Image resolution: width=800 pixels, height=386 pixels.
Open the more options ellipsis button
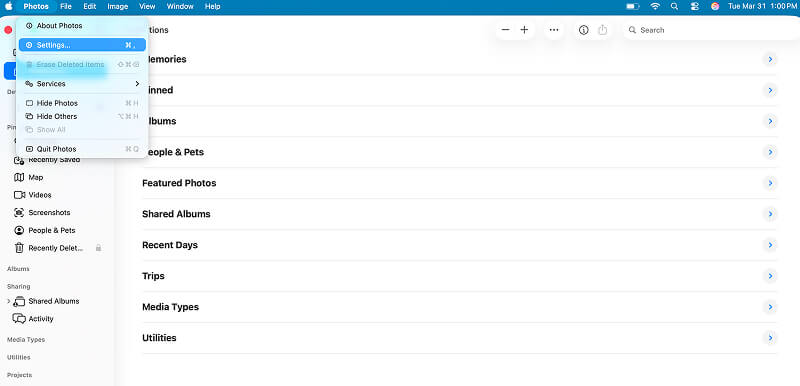click(554, 30)
